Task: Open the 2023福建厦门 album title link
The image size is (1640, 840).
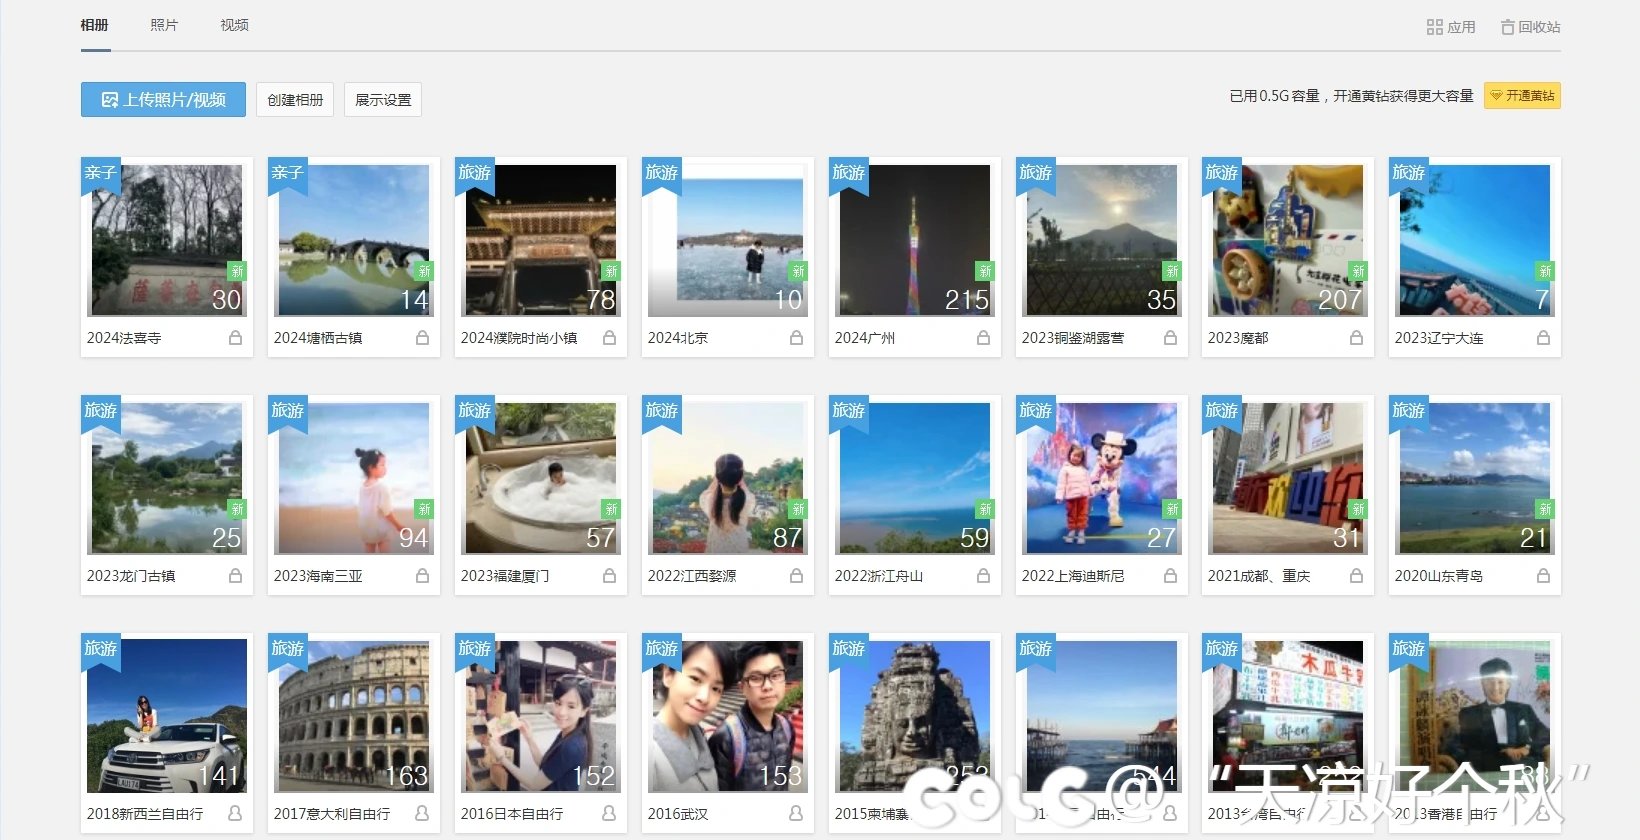Action: click(505, 576)
